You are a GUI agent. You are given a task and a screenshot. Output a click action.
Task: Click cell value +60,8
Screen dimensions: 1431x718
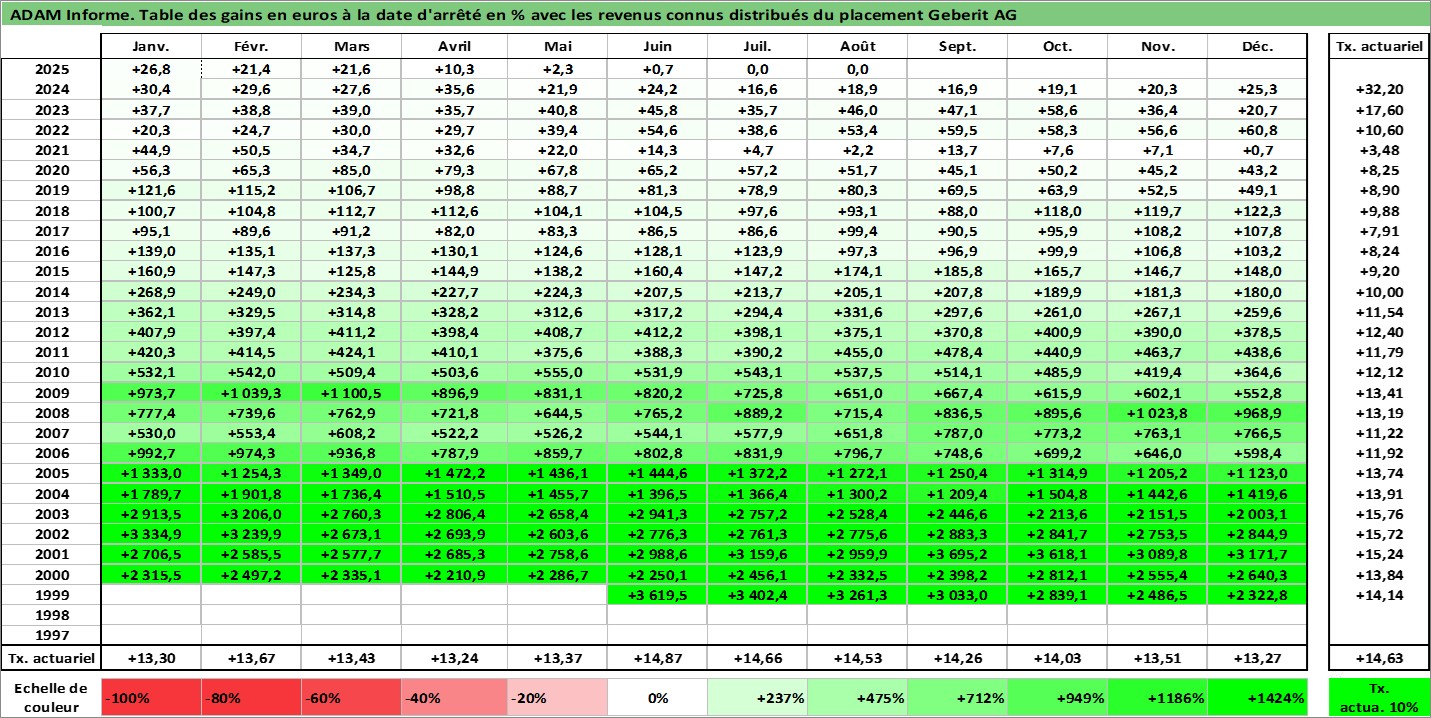click(x=1258, y=130)
